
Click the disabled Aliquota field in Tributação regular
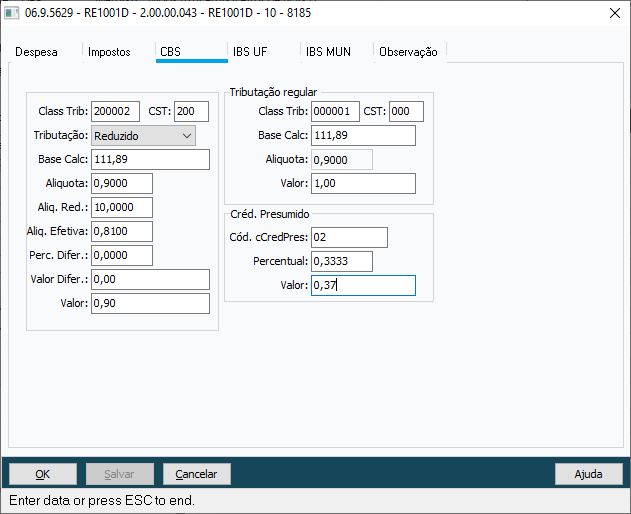click(342, 160)
